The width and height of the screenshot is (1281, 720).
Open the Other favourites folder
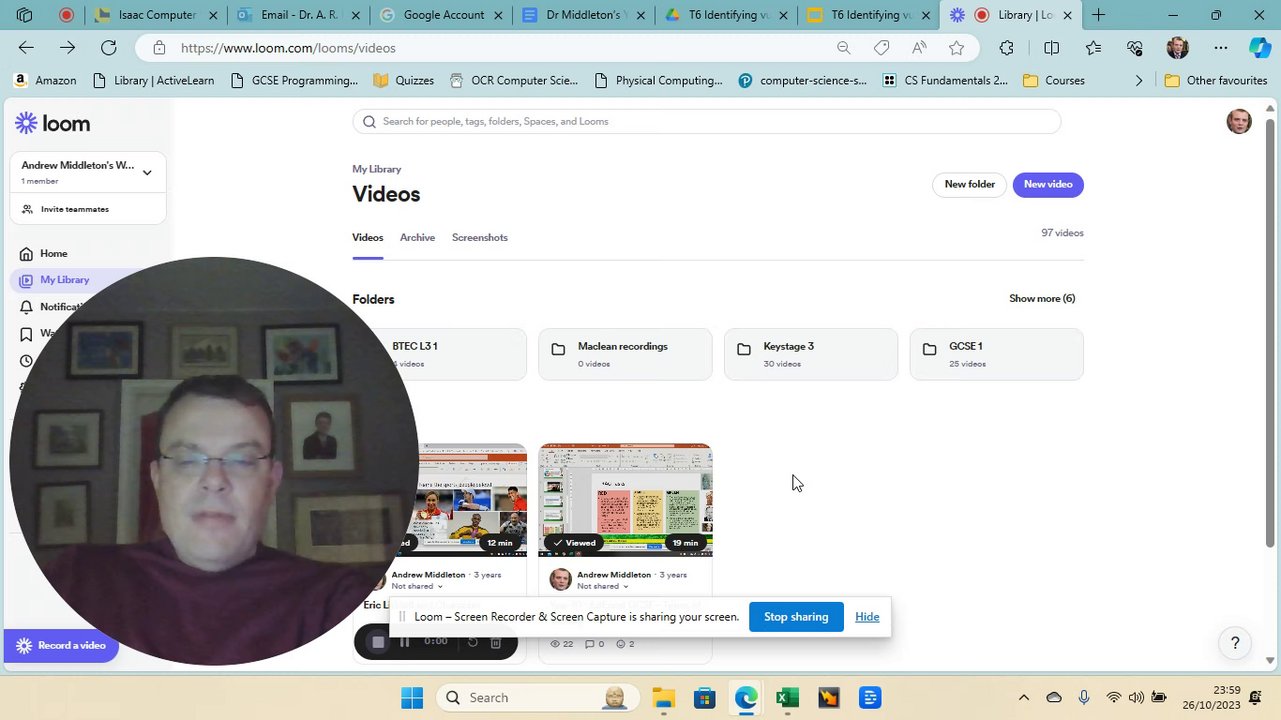point(1216,81)
